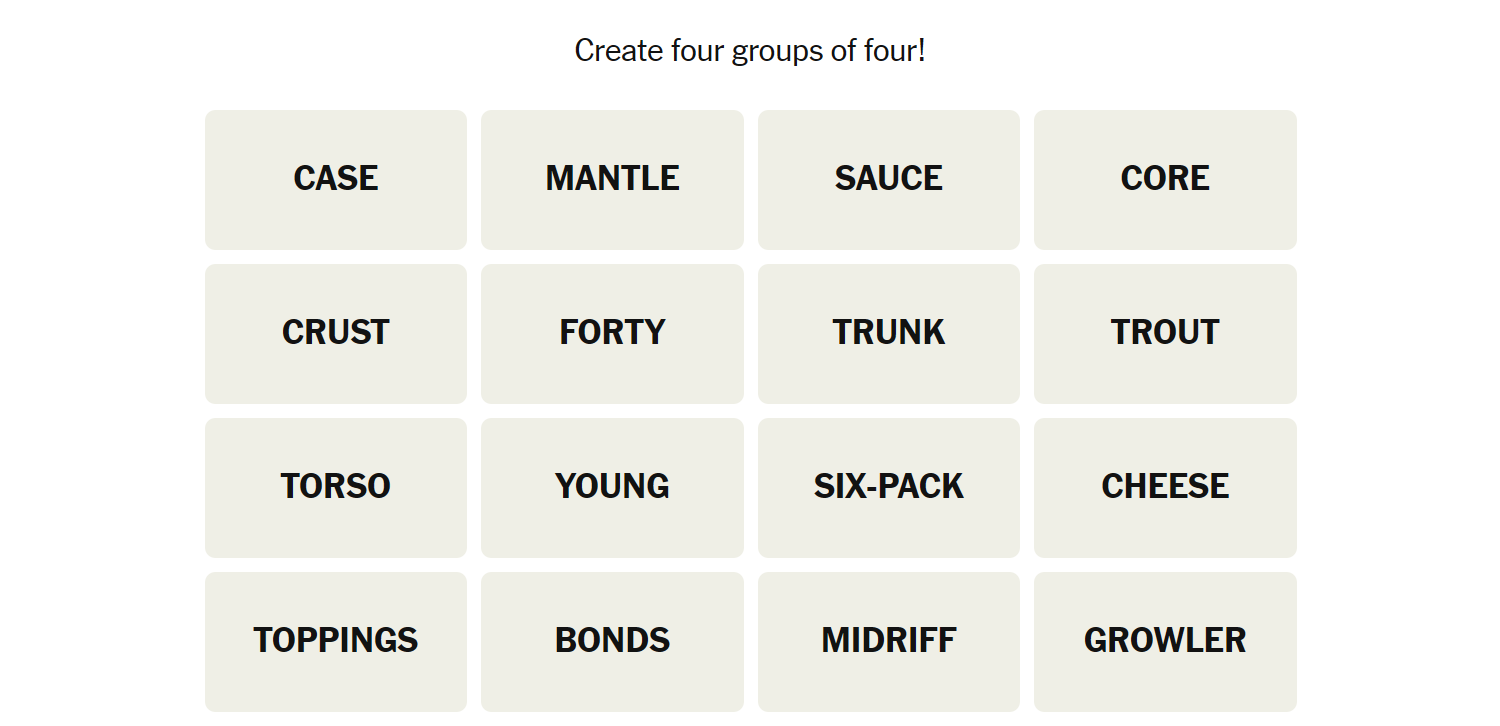This screenshot has width=1500, height=726.
Task: Add the CHEESE card to your selection
Action: (1165, 488)
